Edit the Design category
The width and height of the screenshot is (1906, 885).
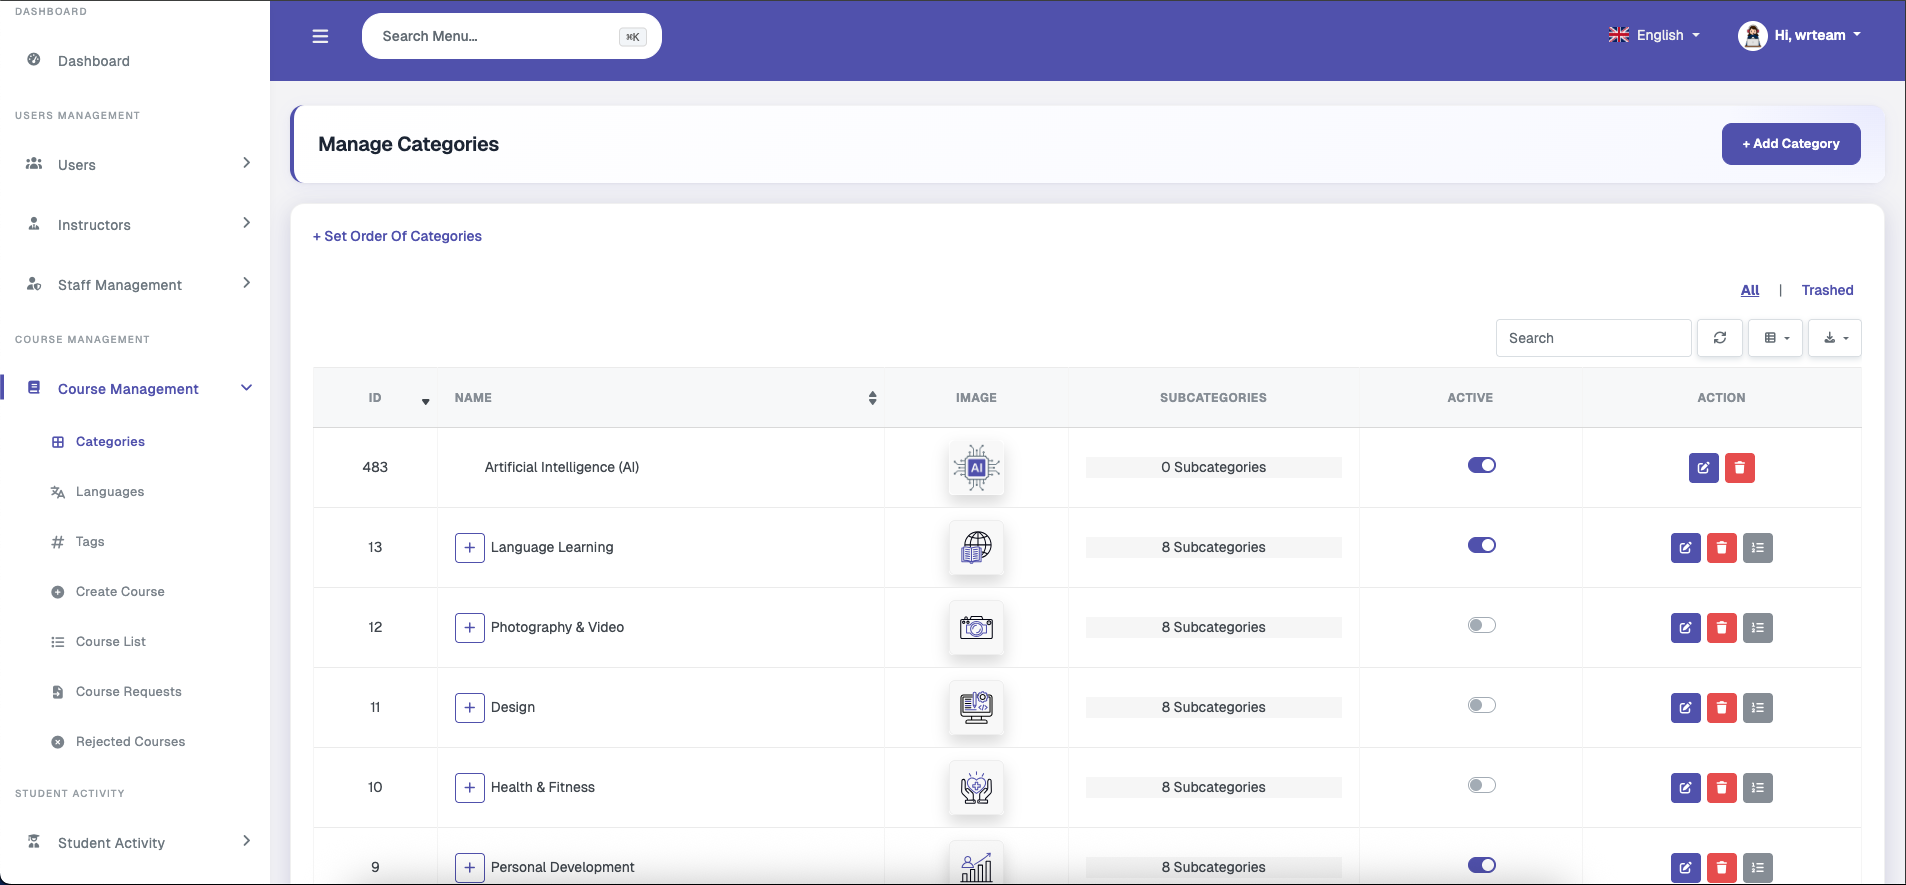(x=1685, y=708)
